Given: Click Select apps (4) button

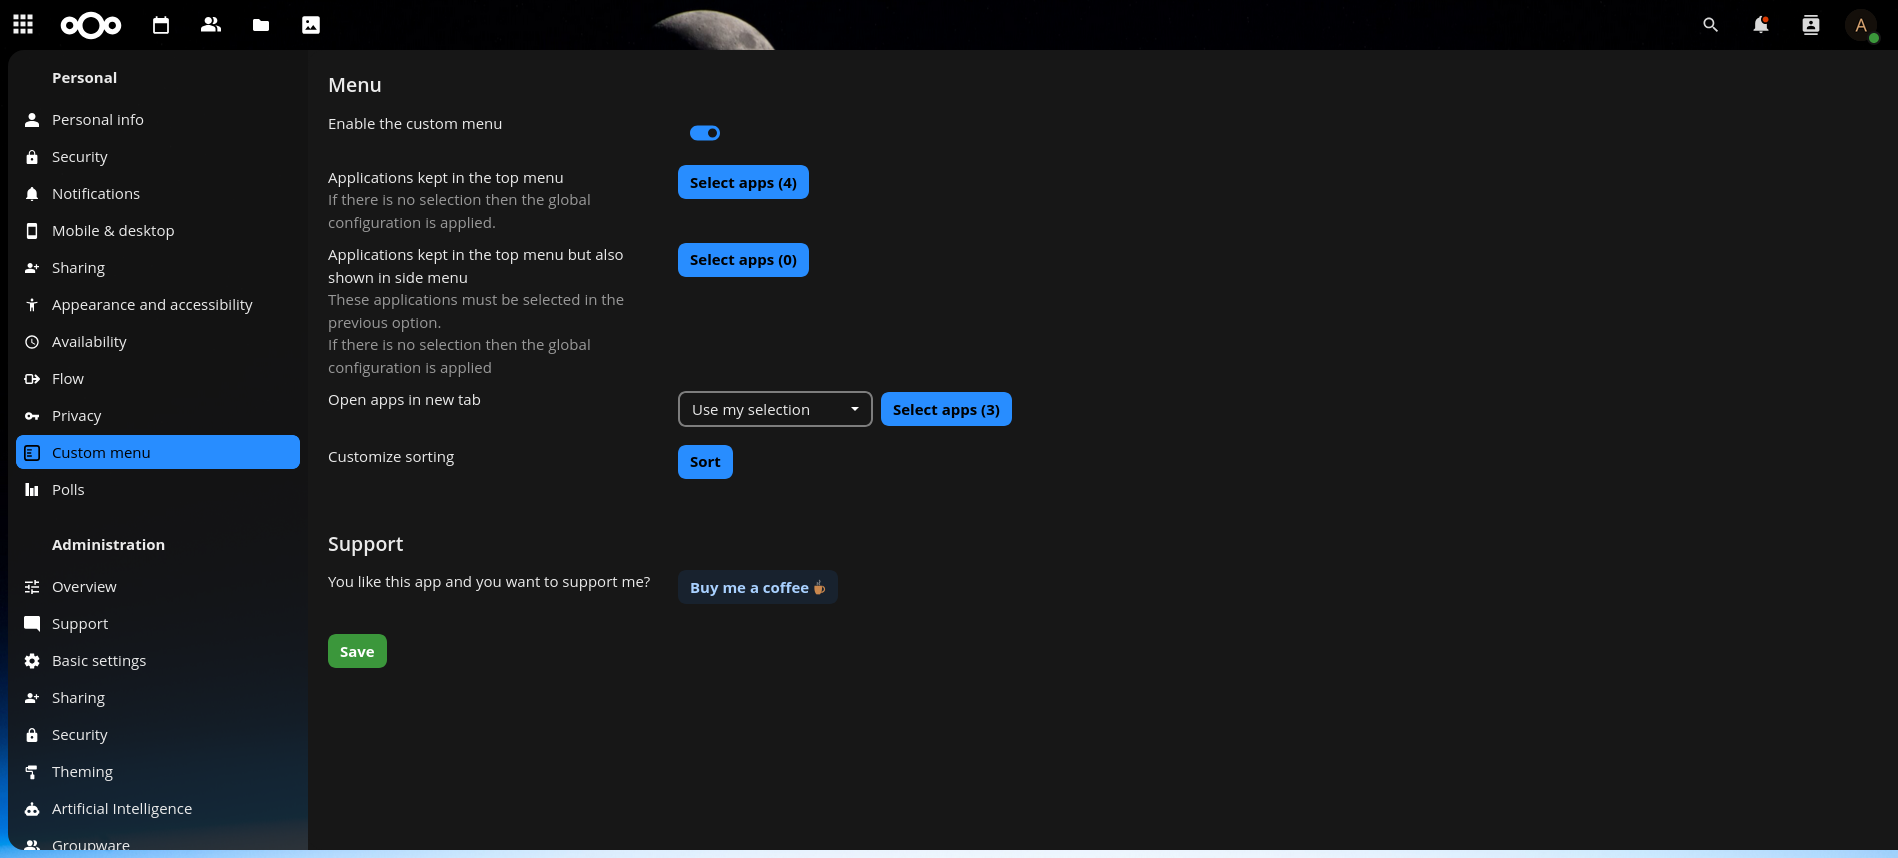Looking at the screenshot, I should pyautogui.click(x=743, y=182).
